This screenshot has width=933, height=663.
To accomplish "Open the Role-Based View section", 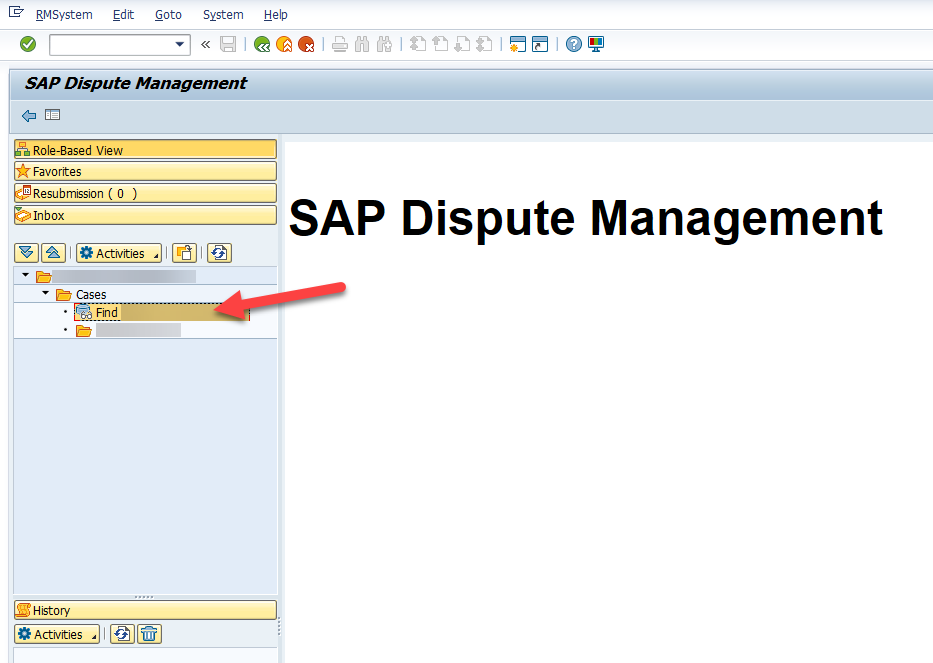I will point(145,149).
